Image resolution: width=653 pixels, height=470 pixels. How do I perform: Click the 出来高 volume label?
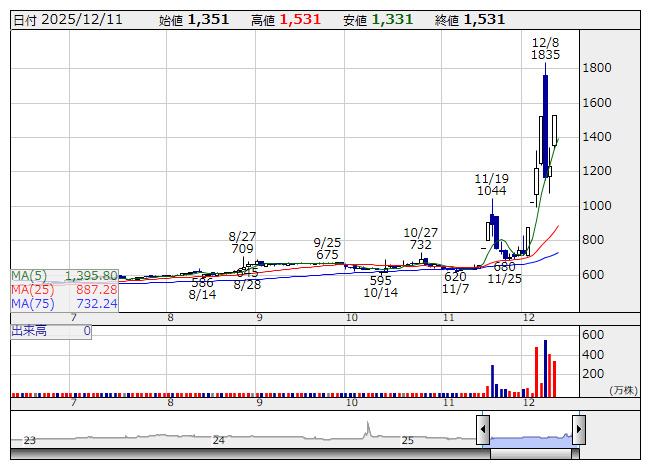[29, 330]
